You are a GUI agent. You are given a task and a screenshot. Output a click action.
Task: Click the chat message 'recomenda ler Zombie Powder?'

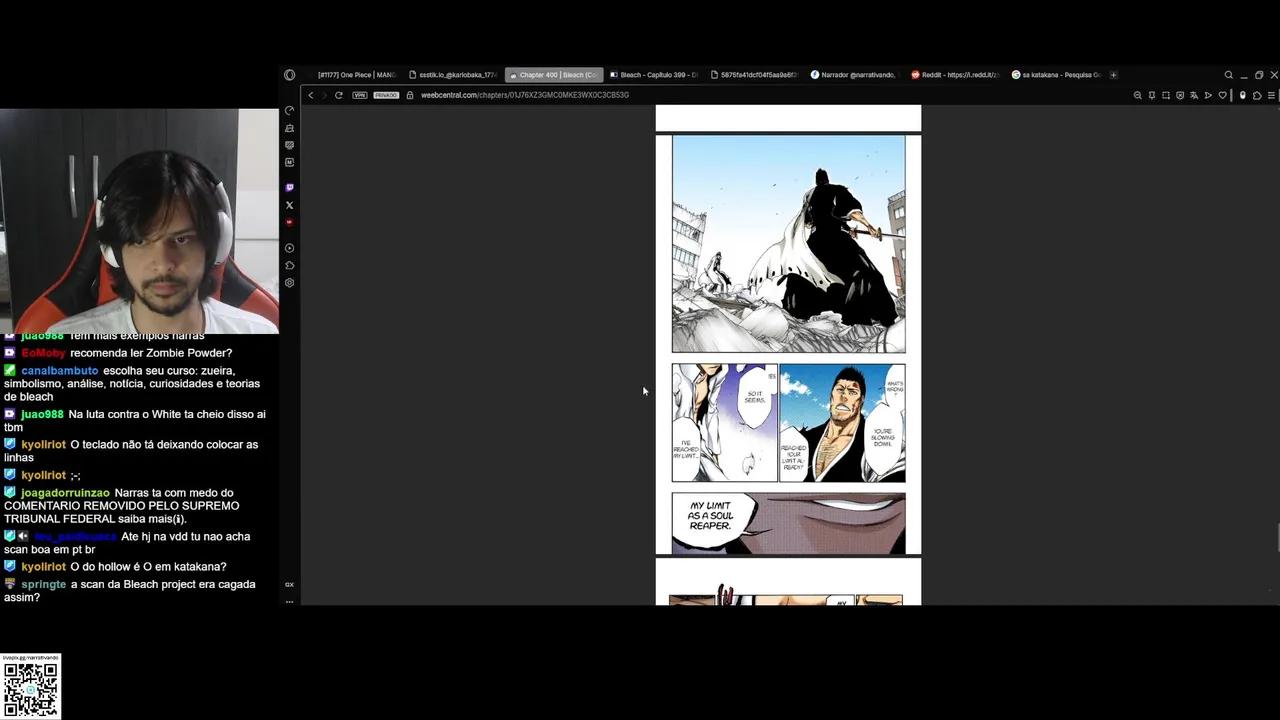151,353
